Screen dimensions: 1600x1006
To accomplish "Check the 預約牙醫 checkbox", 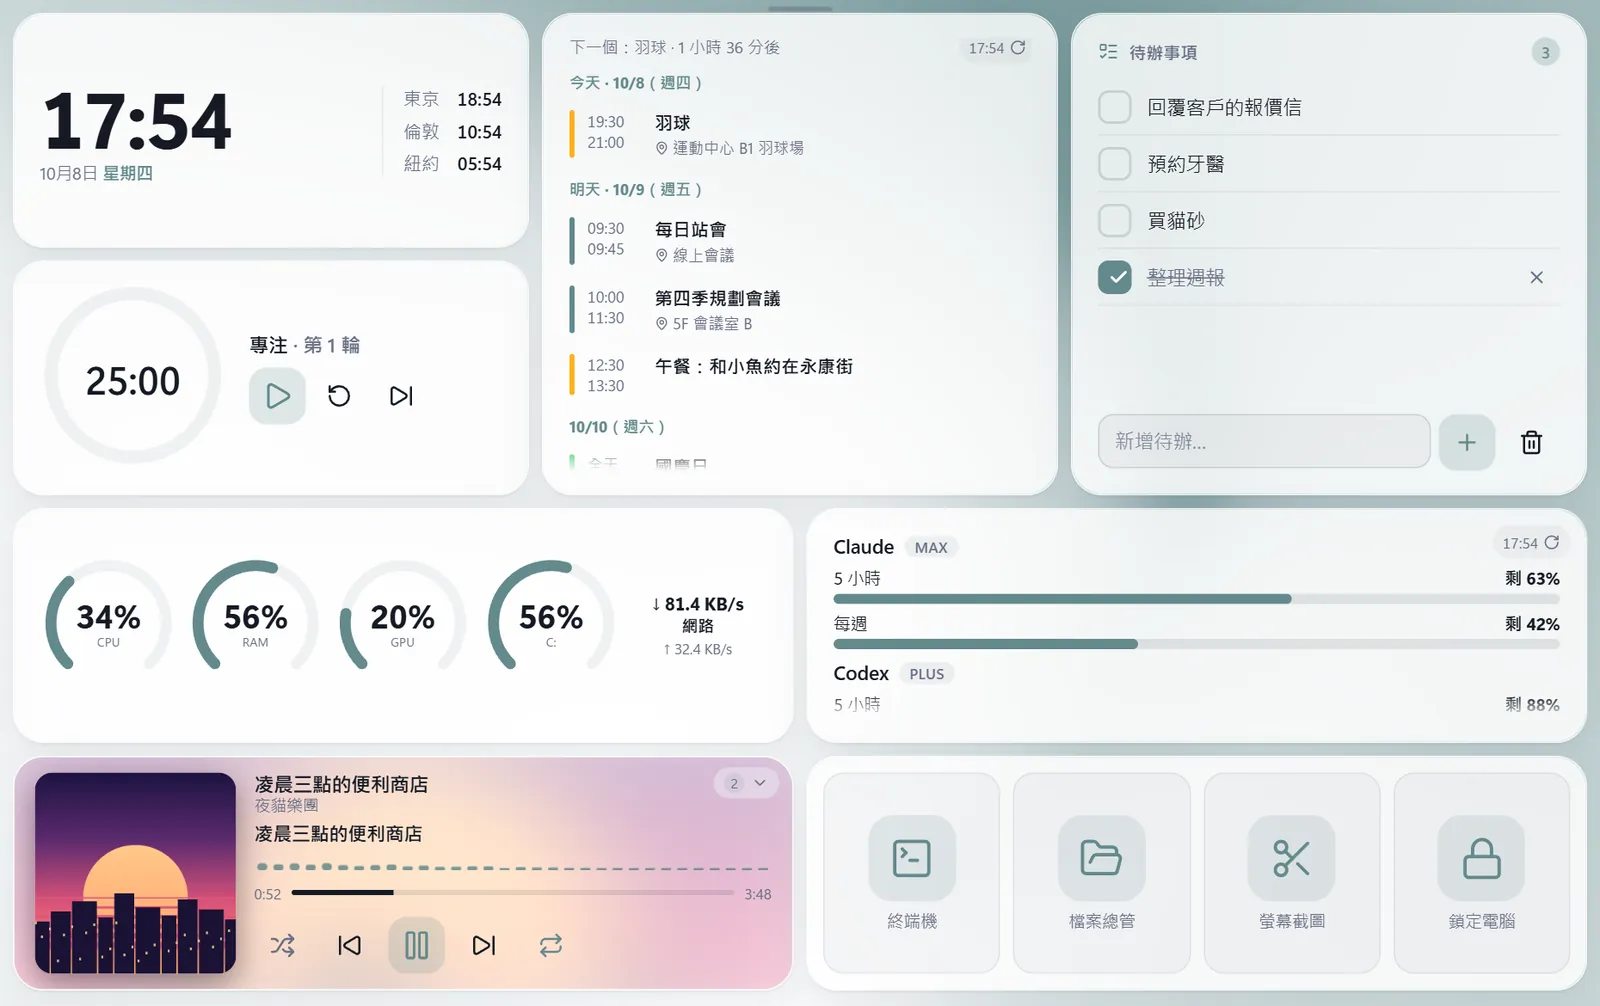I will [1115, 164].
